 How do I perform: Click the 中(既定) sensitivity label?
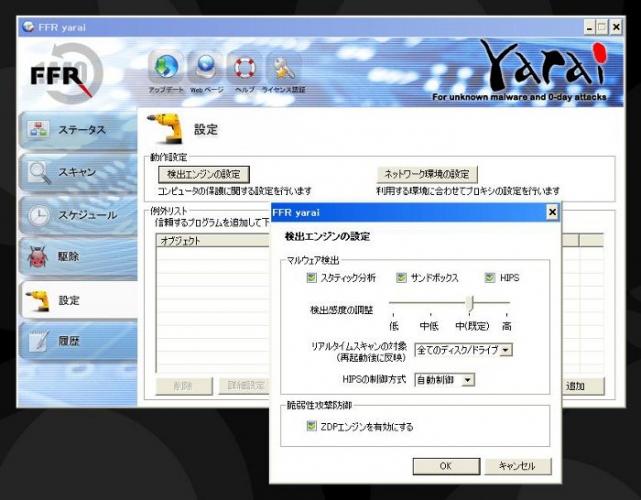click(473, 326)
